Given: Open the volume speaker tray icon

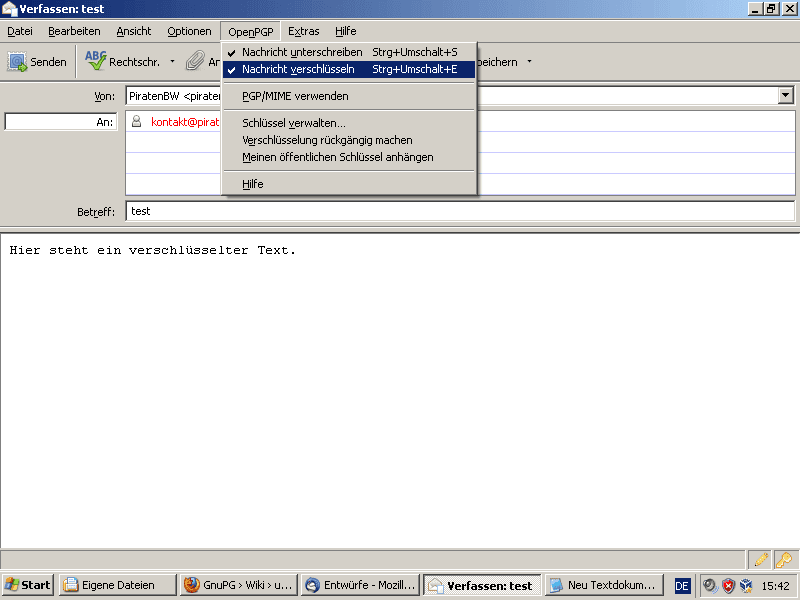Looking at the screenshot, I should pos(709,585).
